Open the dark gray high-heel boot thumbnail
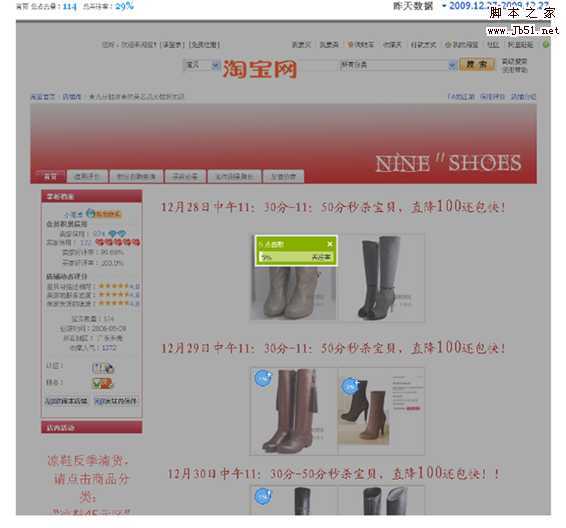This screenshot has height=528, width=566. tap(382, 278)
